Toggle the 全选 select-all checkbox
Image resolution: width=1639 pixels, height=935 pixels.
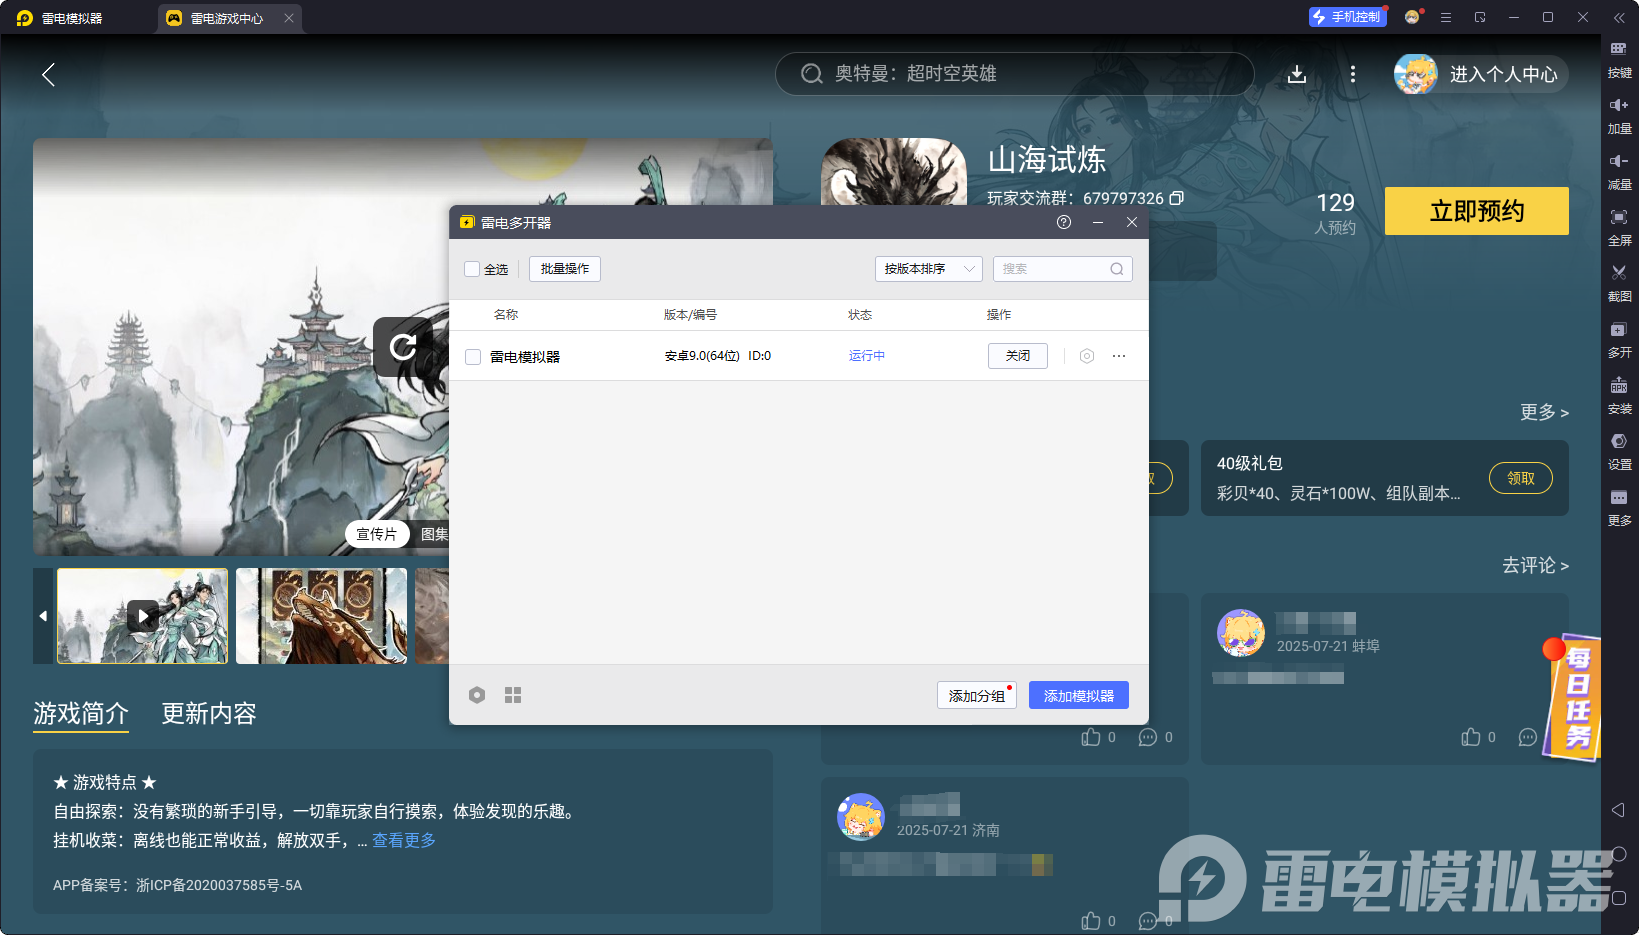pos(473,269)
